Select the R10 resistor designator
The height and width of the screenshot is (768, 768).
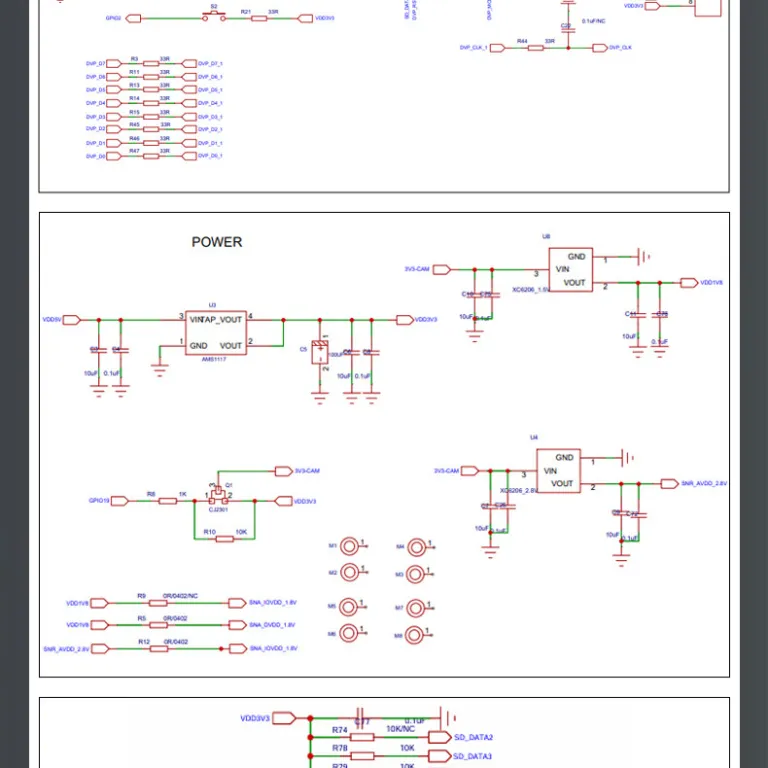tap(210, 532)
